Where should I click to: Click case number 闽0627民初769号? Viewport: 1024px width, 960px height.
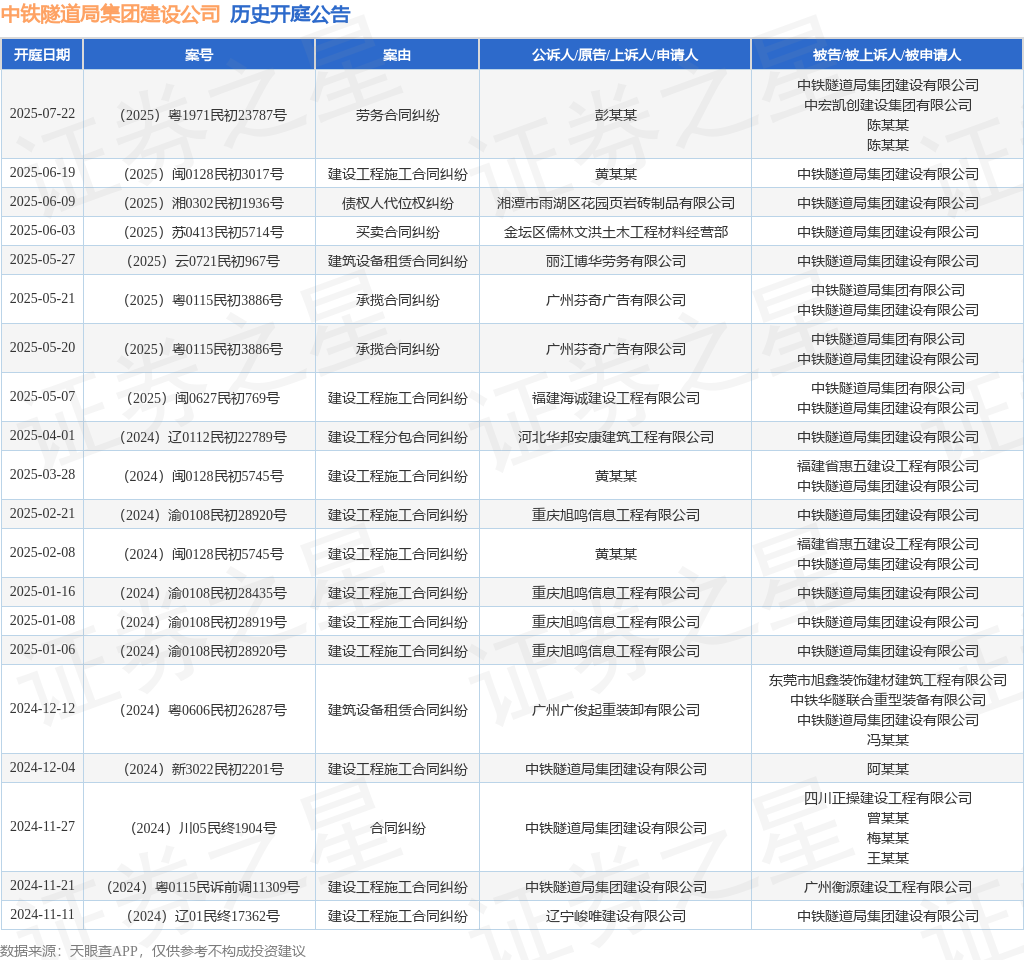click(x=203, y=398)
